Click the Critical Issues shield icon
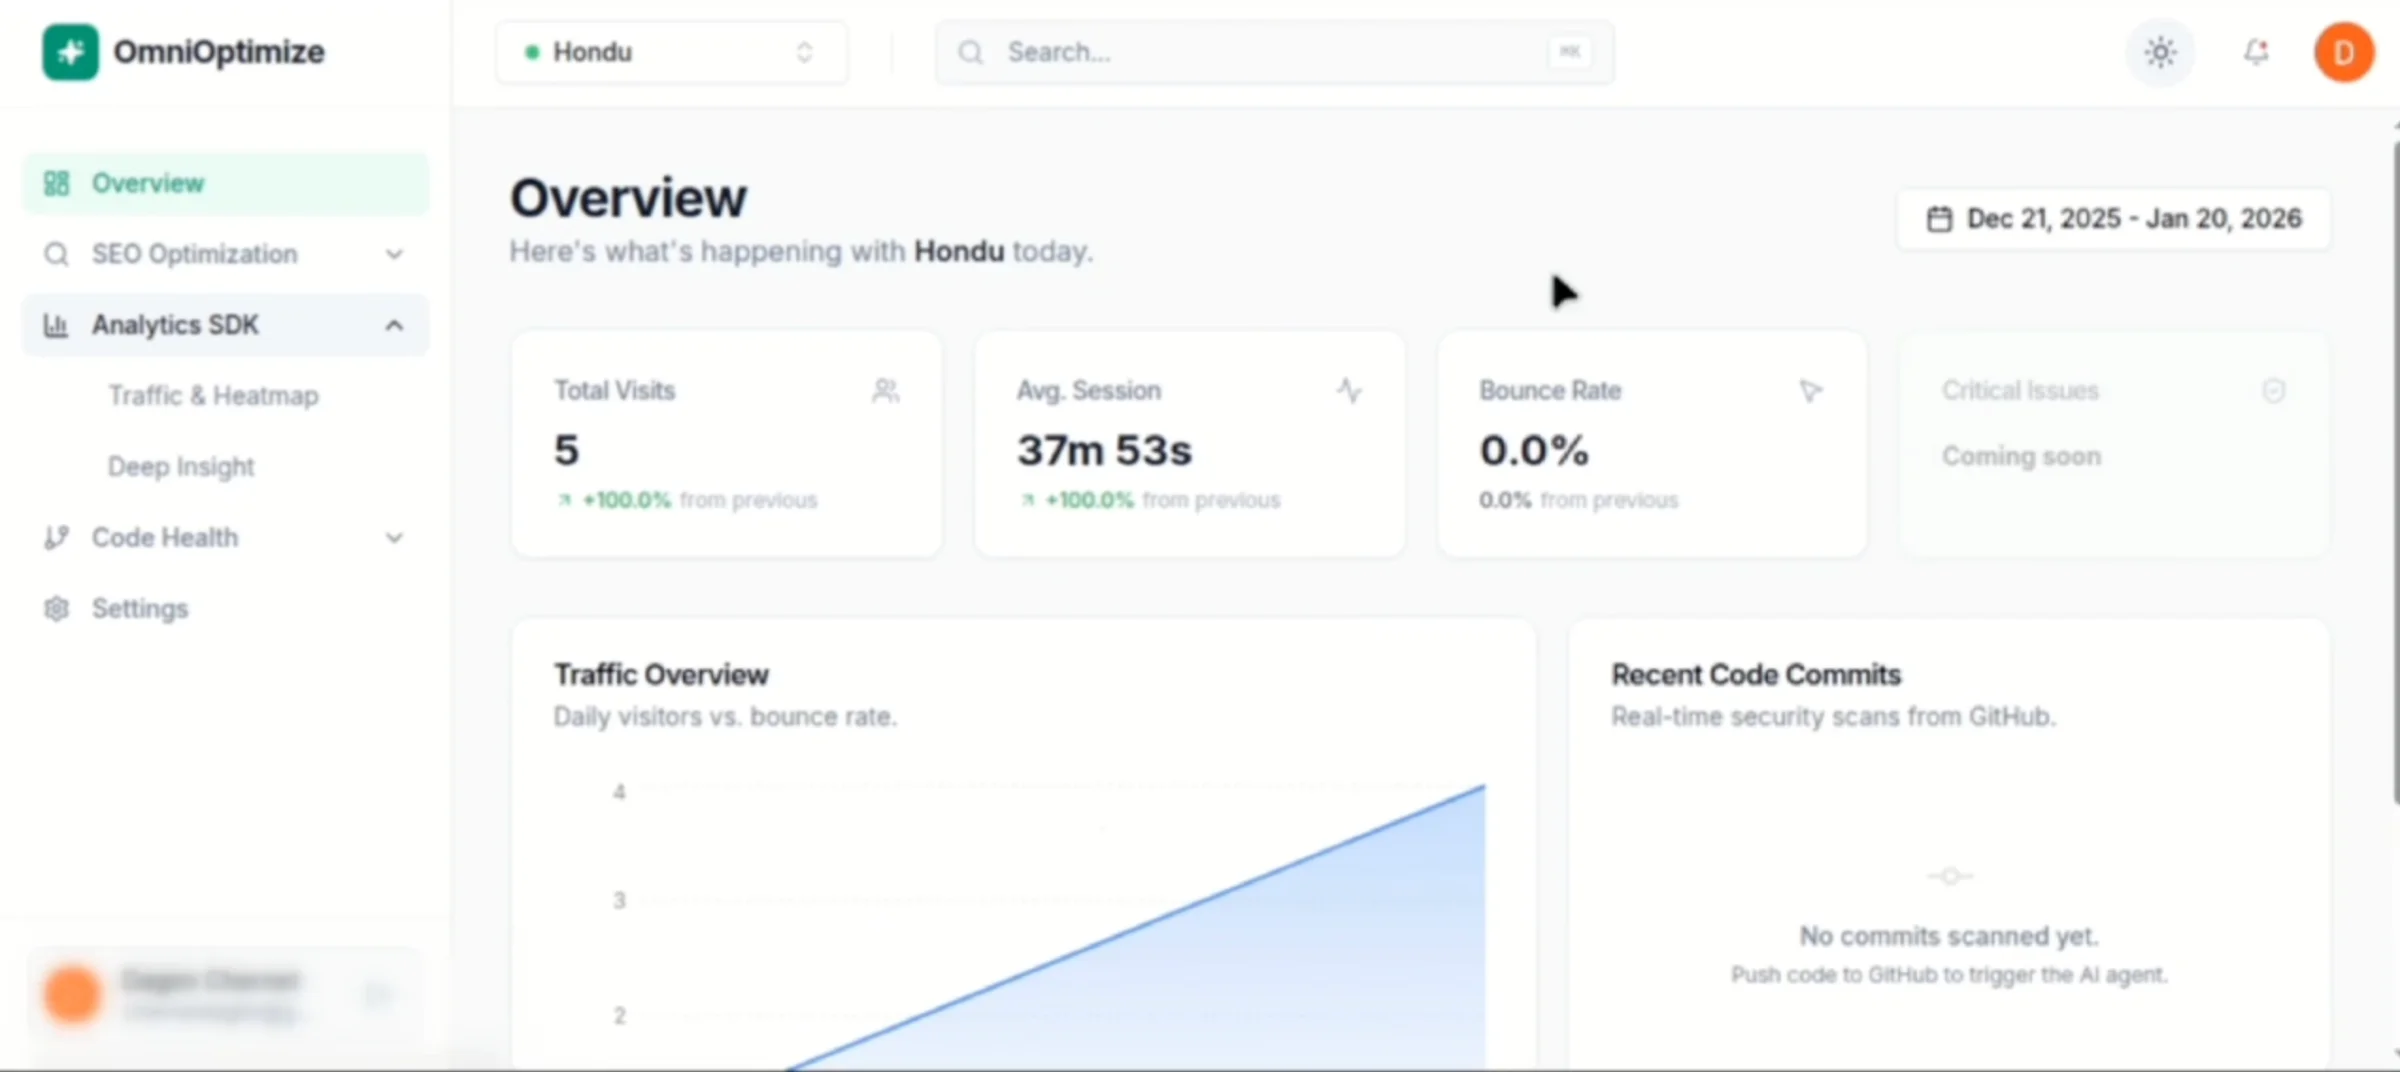The image size is (2400, 1072). pos(2274,390)
